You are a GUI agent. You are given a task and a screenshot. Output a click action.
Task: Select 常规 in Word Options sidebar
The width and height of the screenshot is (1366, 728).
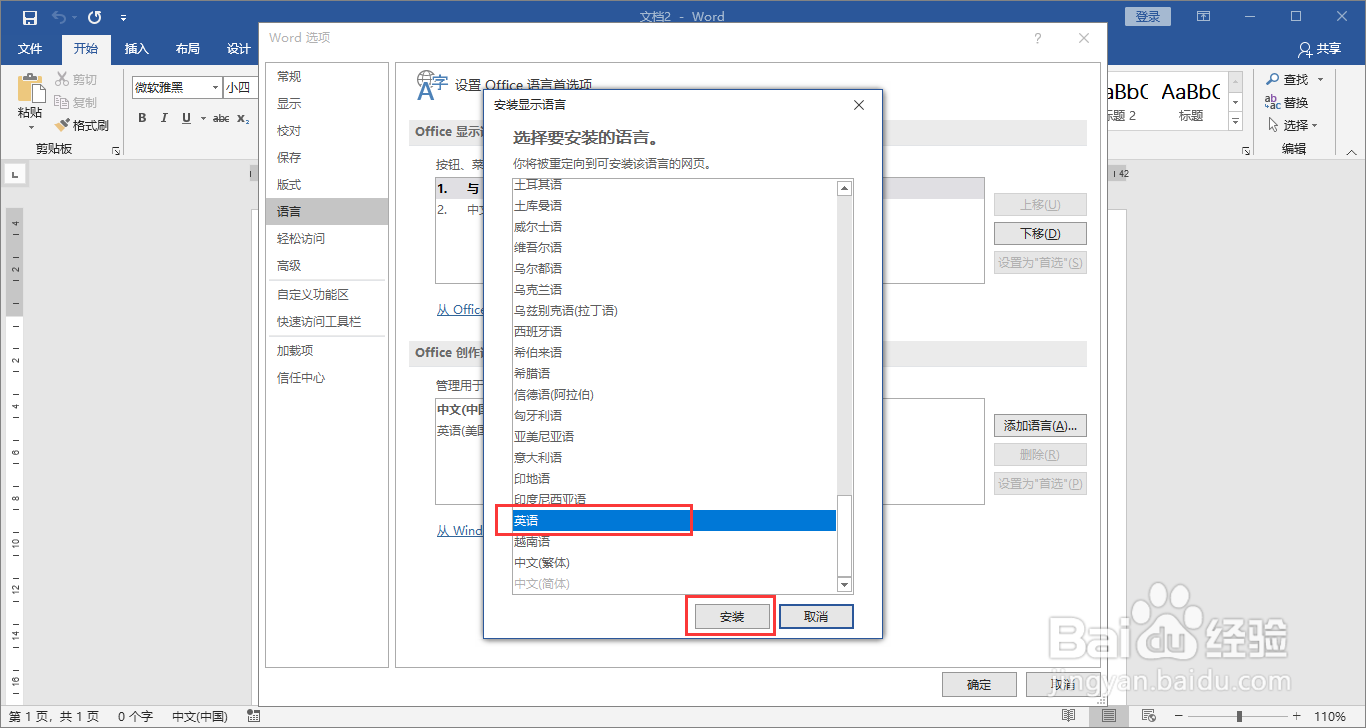tap(327, 76)
